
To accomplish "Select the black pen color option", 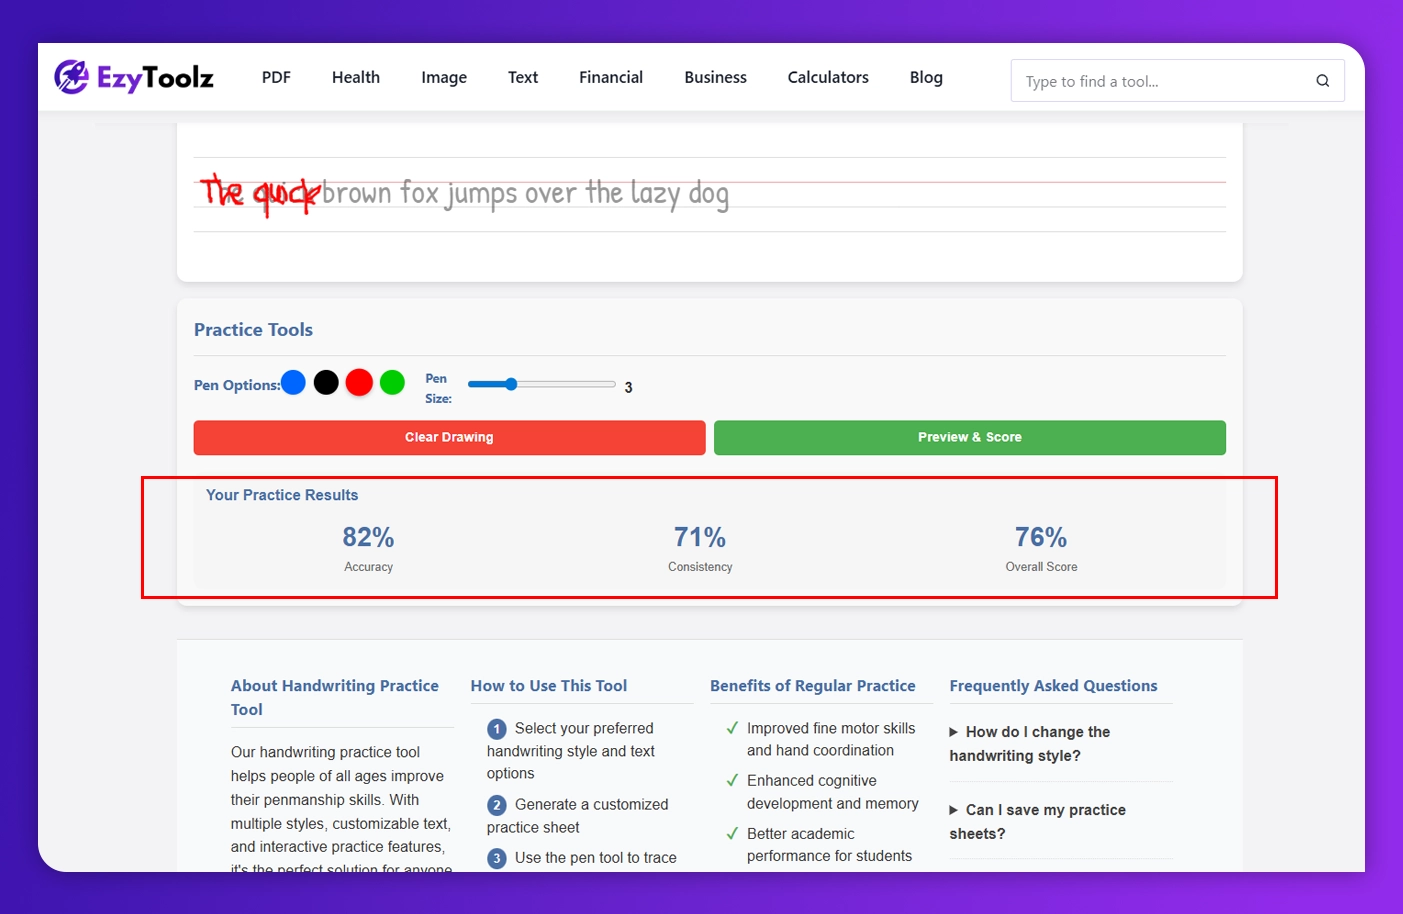I will [326, 382].
